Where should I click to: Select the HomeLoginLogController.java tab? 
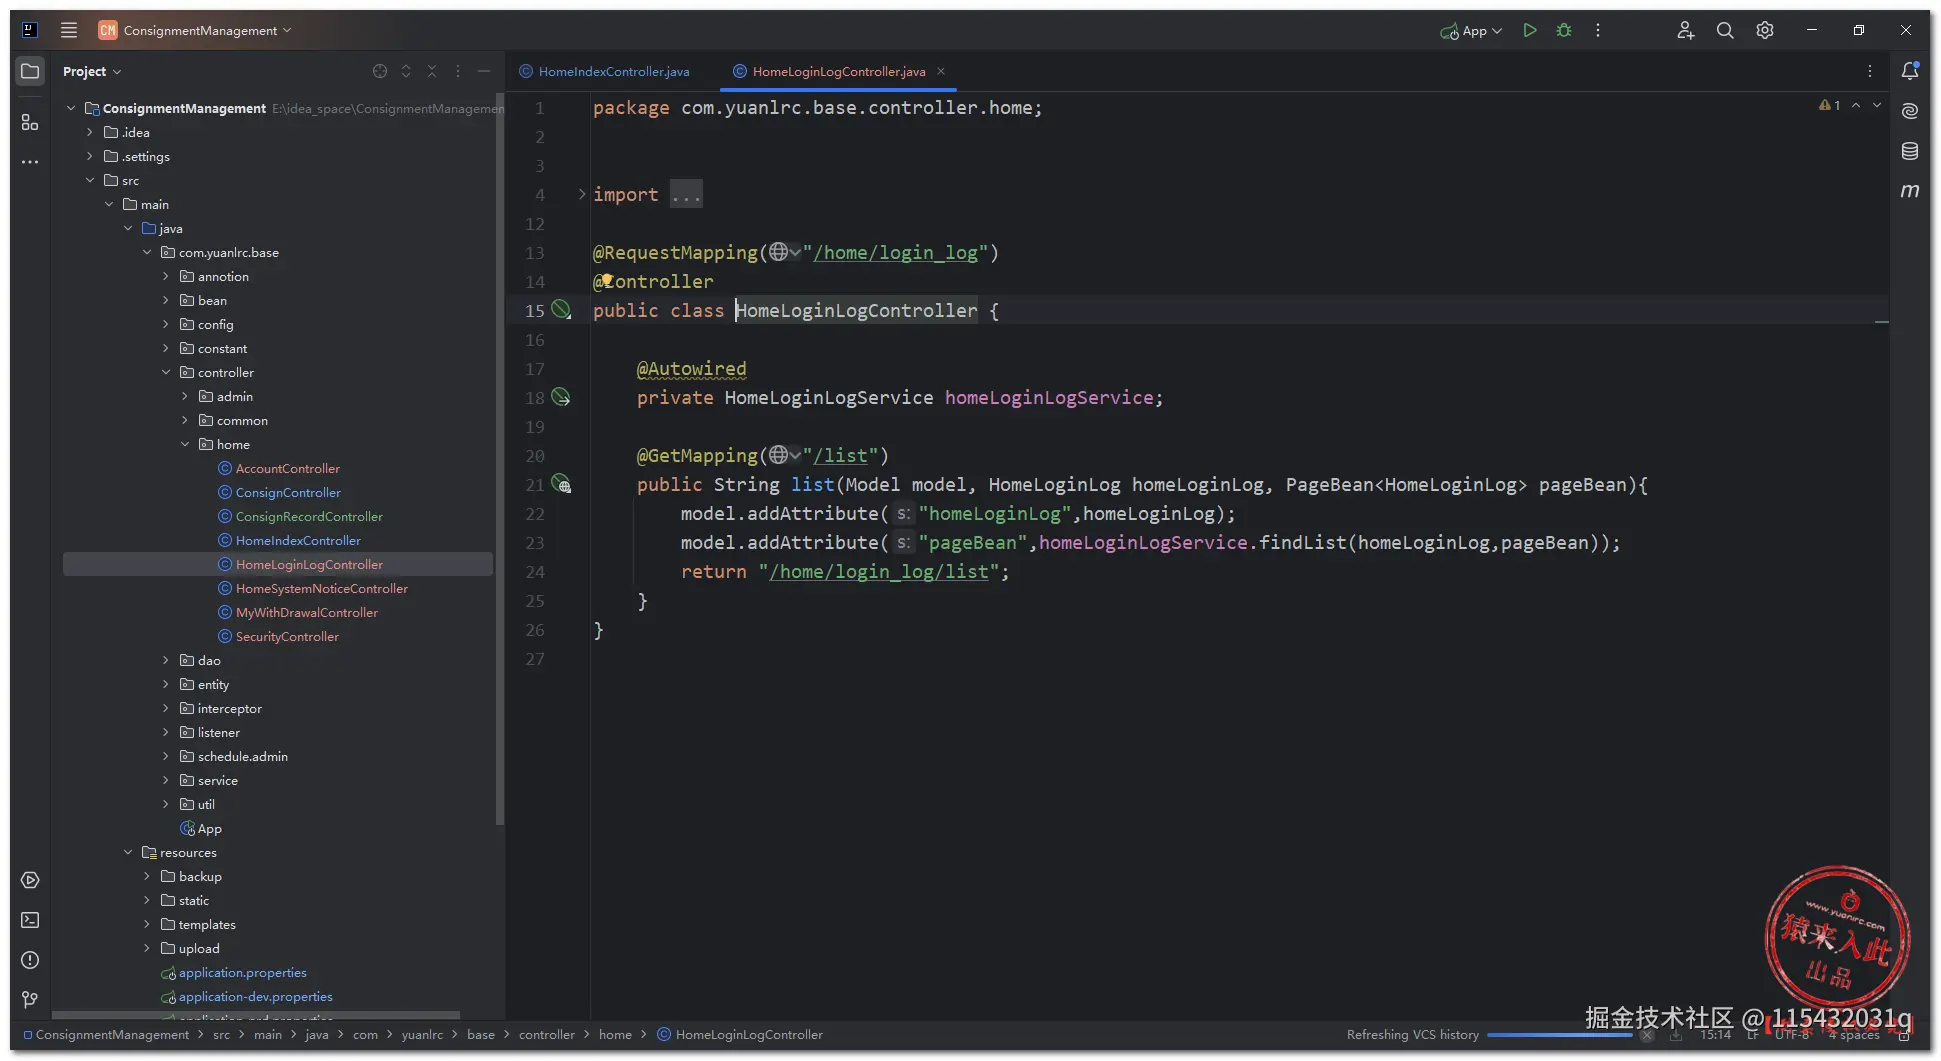838,71
